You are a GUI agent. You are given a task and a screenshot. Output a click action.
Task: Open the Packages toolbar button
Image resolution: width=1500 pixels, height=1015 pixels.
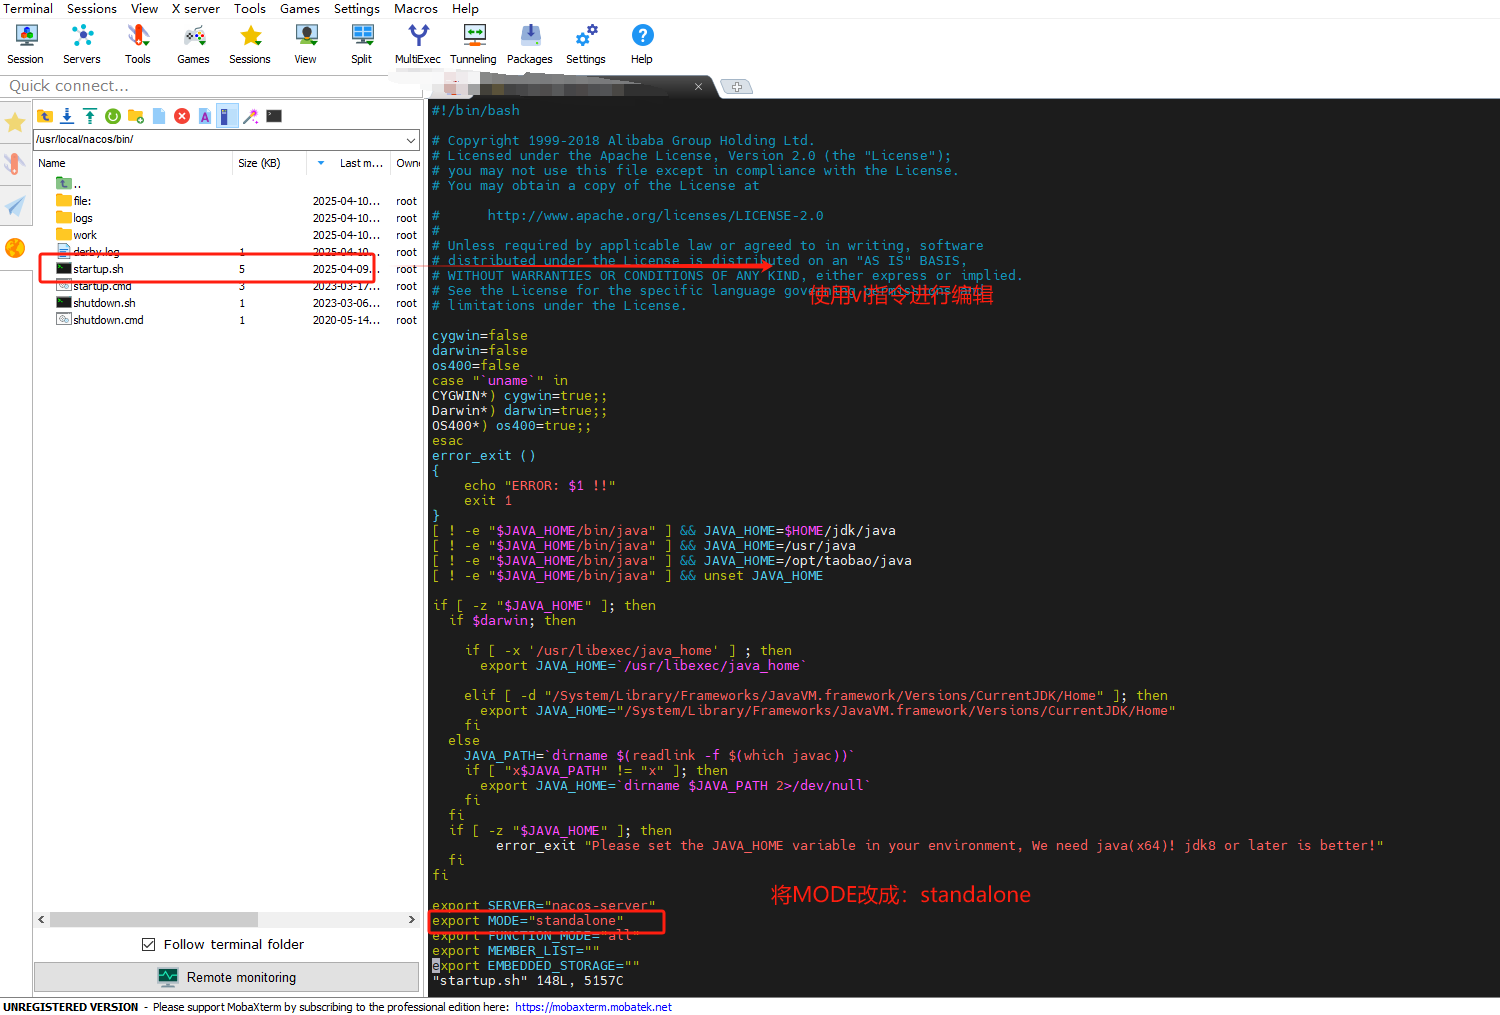tap(530, 45)
